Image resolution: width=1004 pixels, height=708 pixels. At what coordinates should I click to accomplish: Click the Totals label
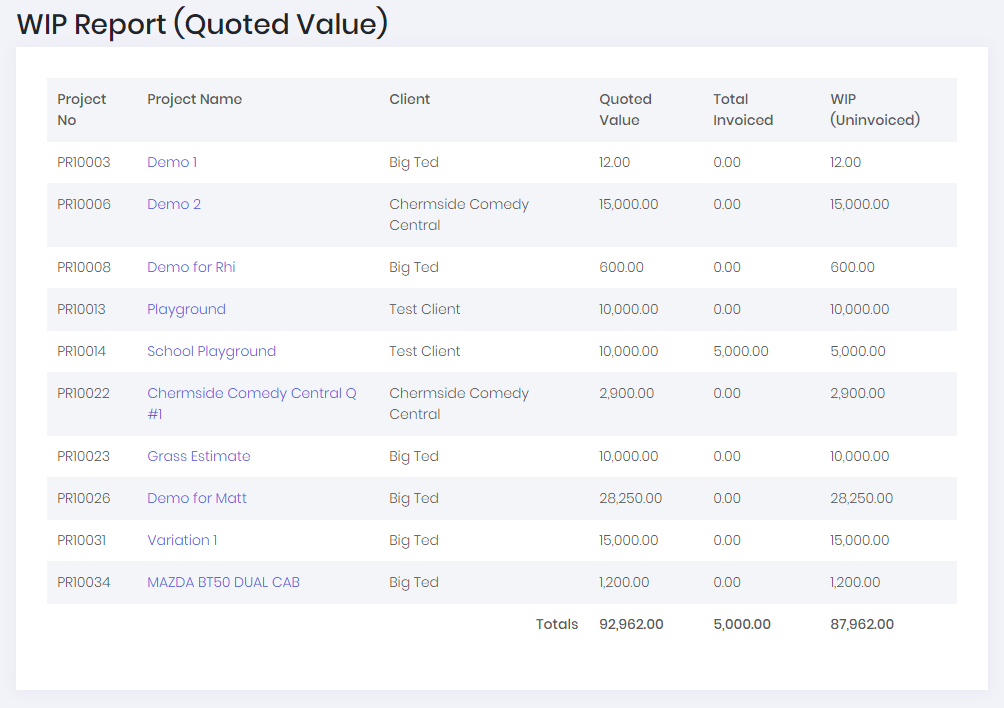[x=557, y=624]
